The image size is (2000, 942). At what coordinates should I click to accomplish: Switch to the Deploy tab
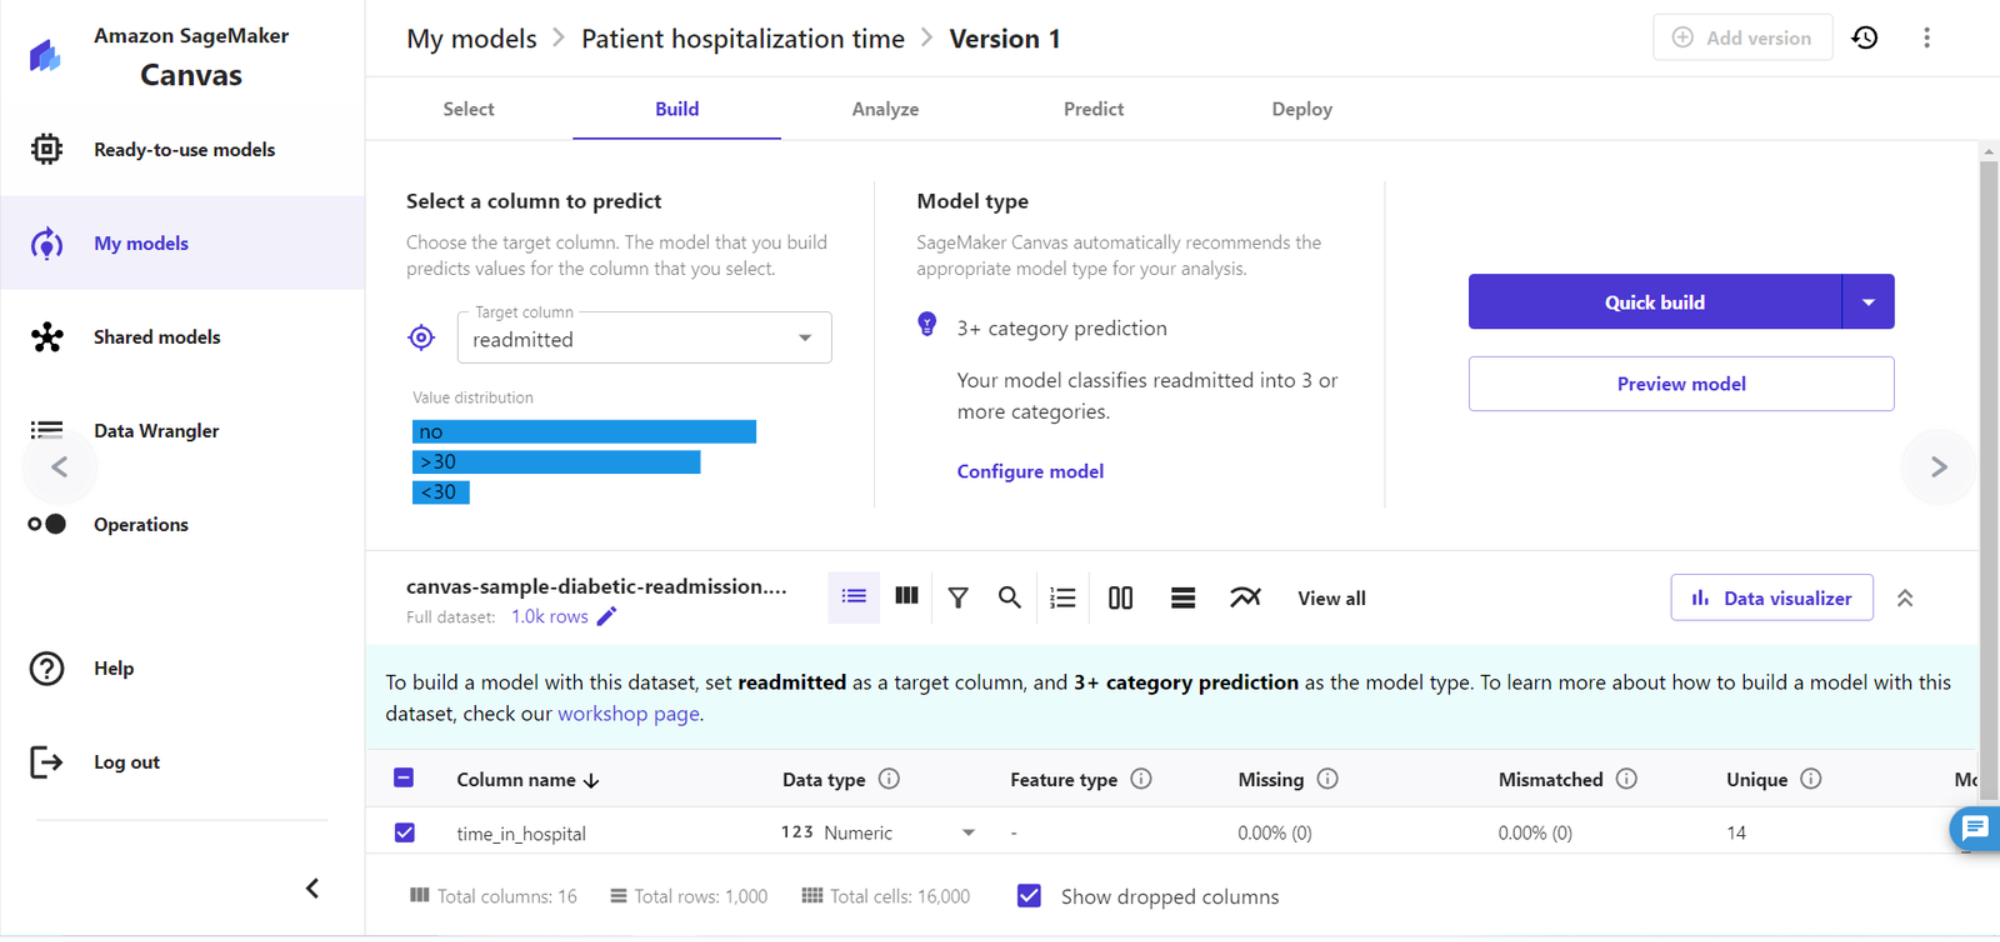click(1301, 109)
